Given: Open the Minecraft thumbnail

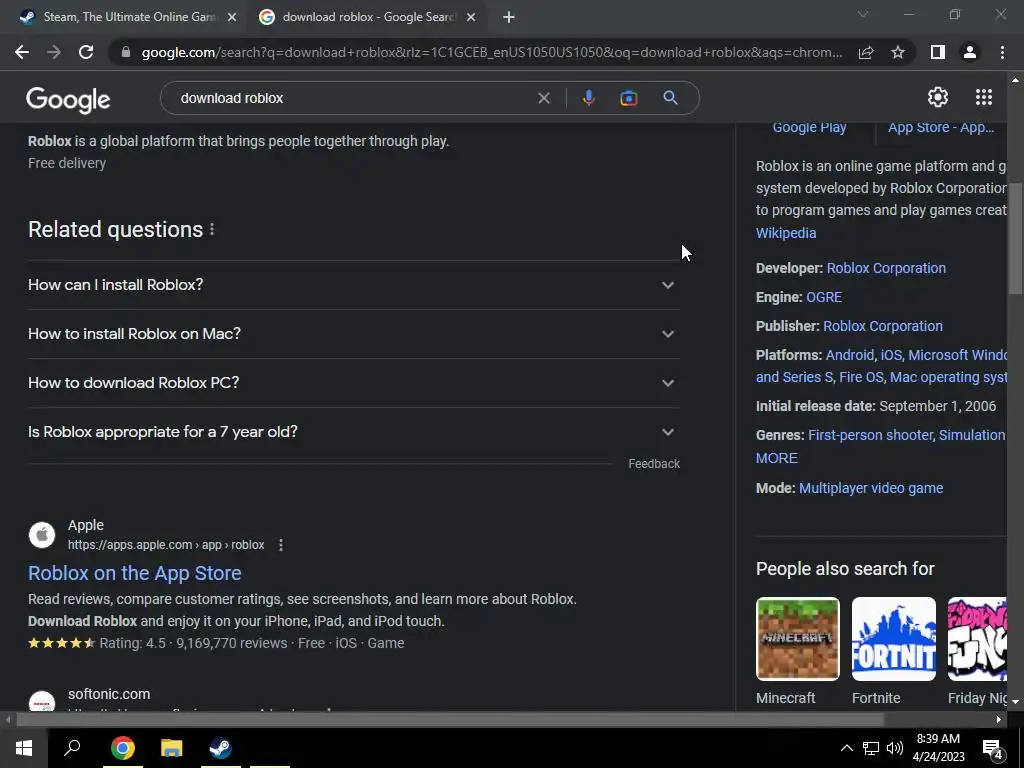Looking at the screenshot, I should coord(797,639).
